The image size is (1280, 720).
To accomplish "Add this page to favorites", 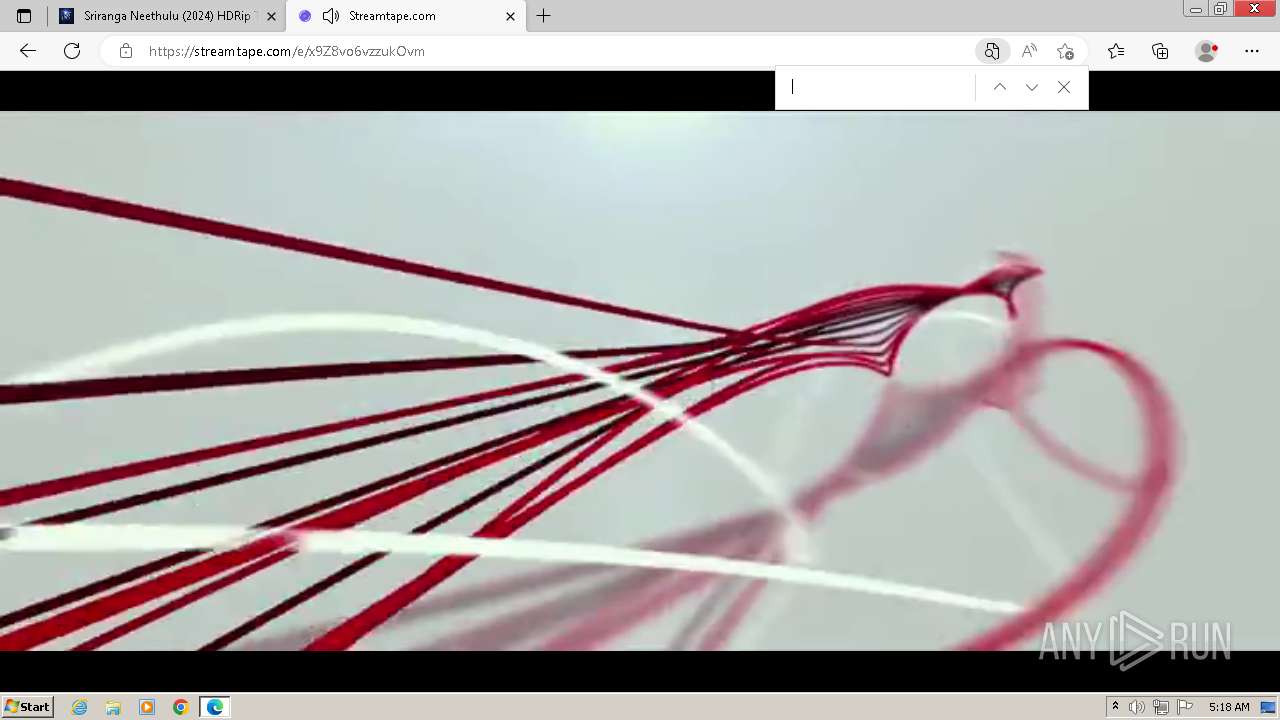I will [x=1066, y=51].
